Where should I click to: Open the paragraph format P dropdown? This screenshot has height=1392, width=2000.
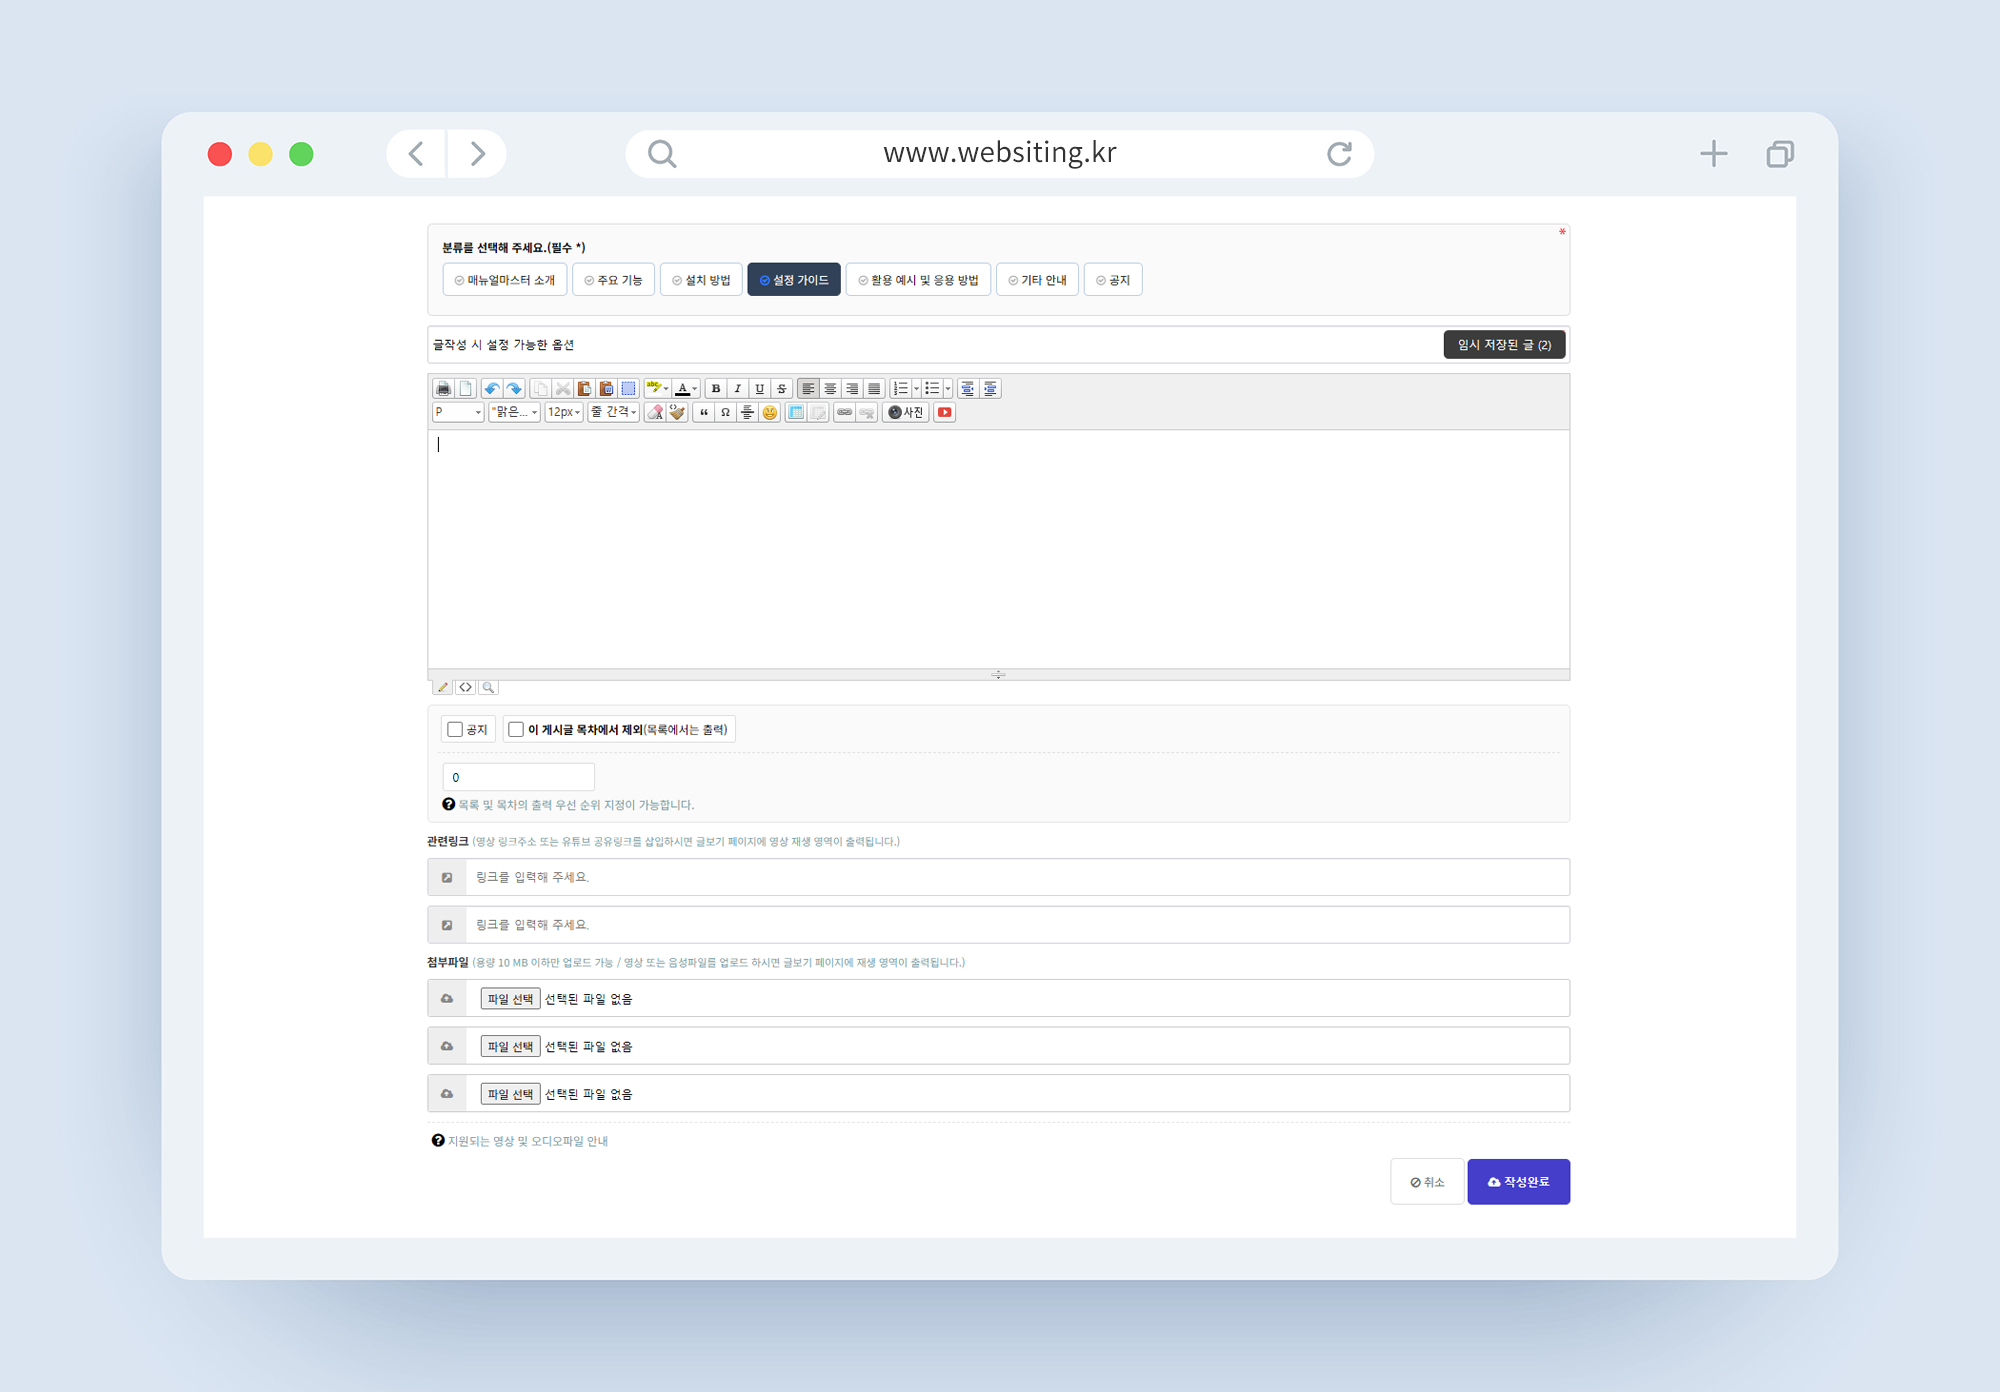point(458,413)
